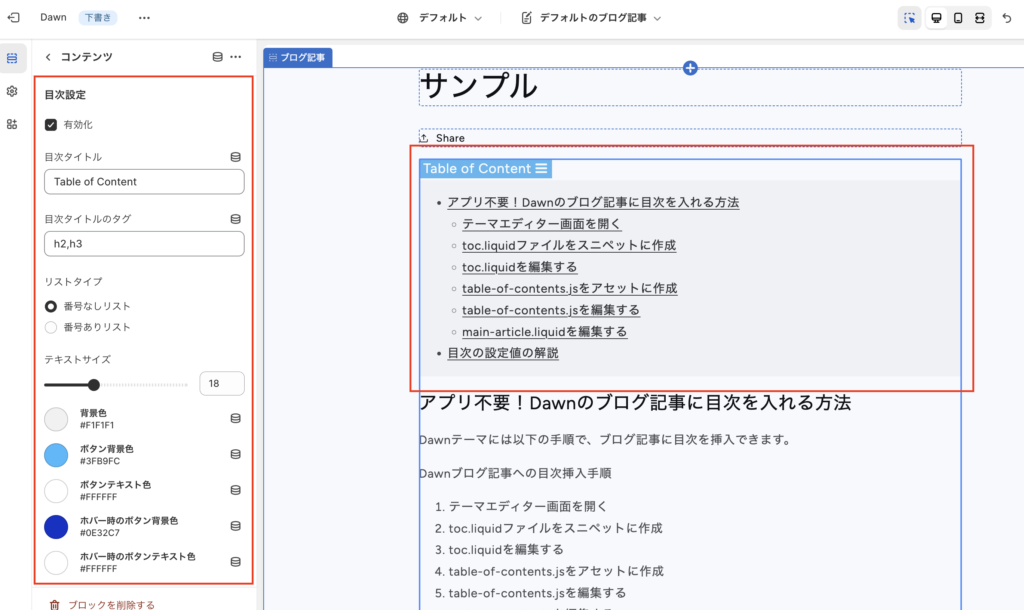Image resolution: width=1024 pixels, height=610 pixels.
Task: Click the 下書き draft badge
Action: coord(98,18)
